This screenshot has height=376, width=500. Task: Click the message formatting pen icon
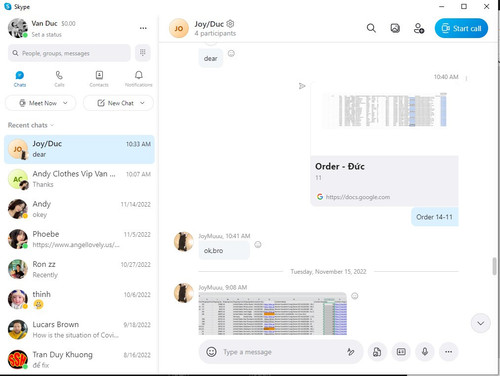pos(350,352)
